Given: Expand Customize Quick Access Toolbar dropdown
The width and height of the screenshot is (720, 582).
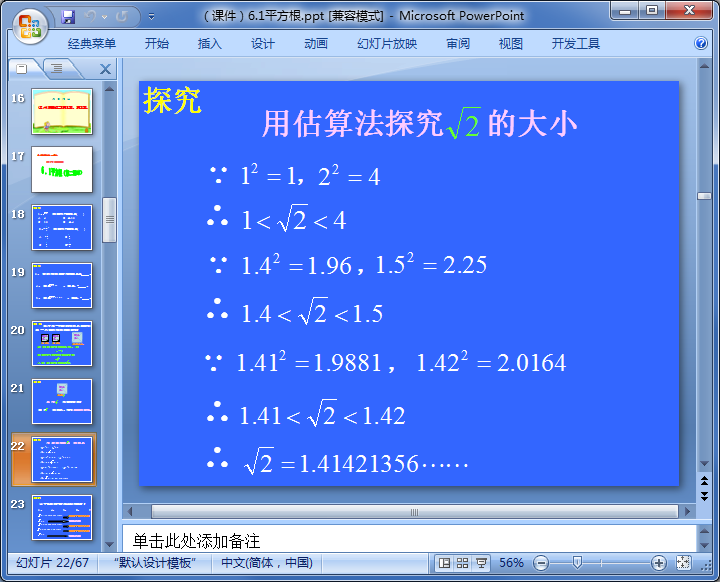Looking at the screenshot, I should (x=151, y=17).
